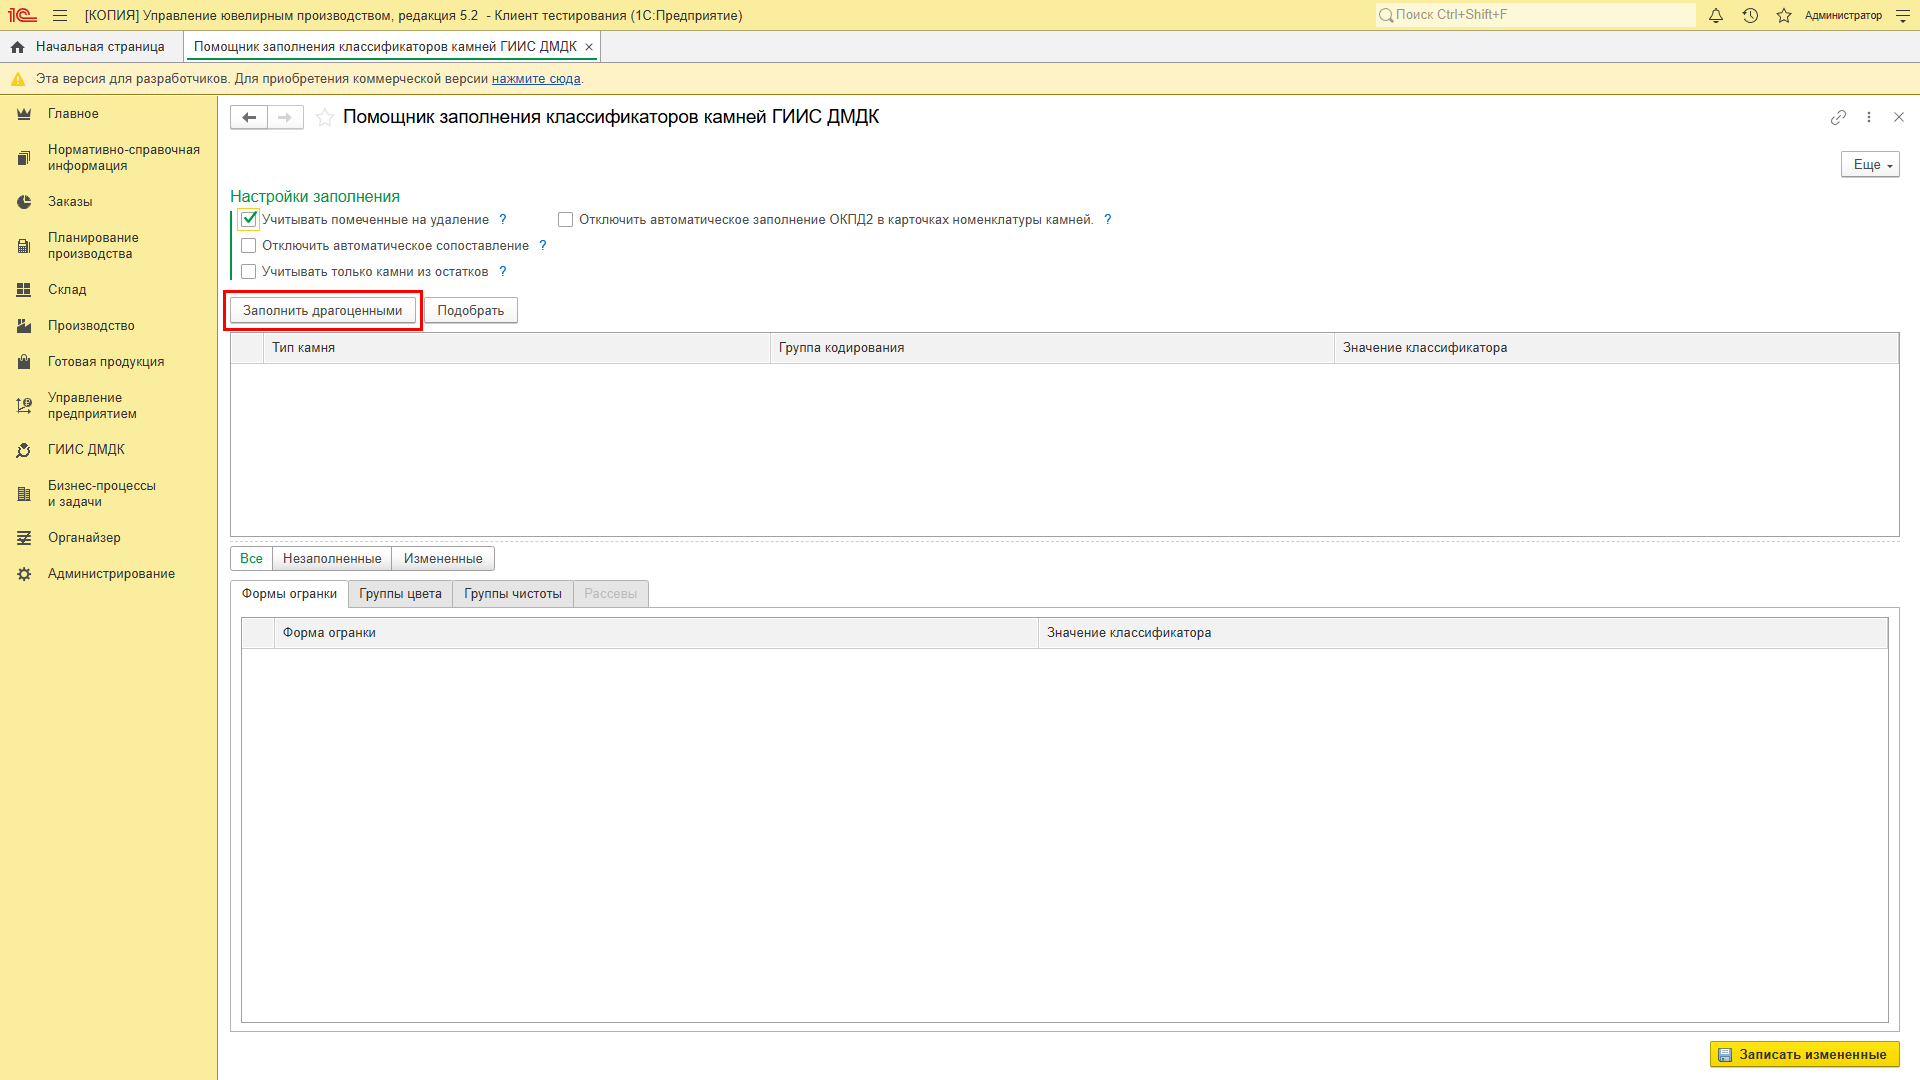Open the 1C main menu hamburger icon
This screenshot has height=1080, width=1920.
point(60,15)
